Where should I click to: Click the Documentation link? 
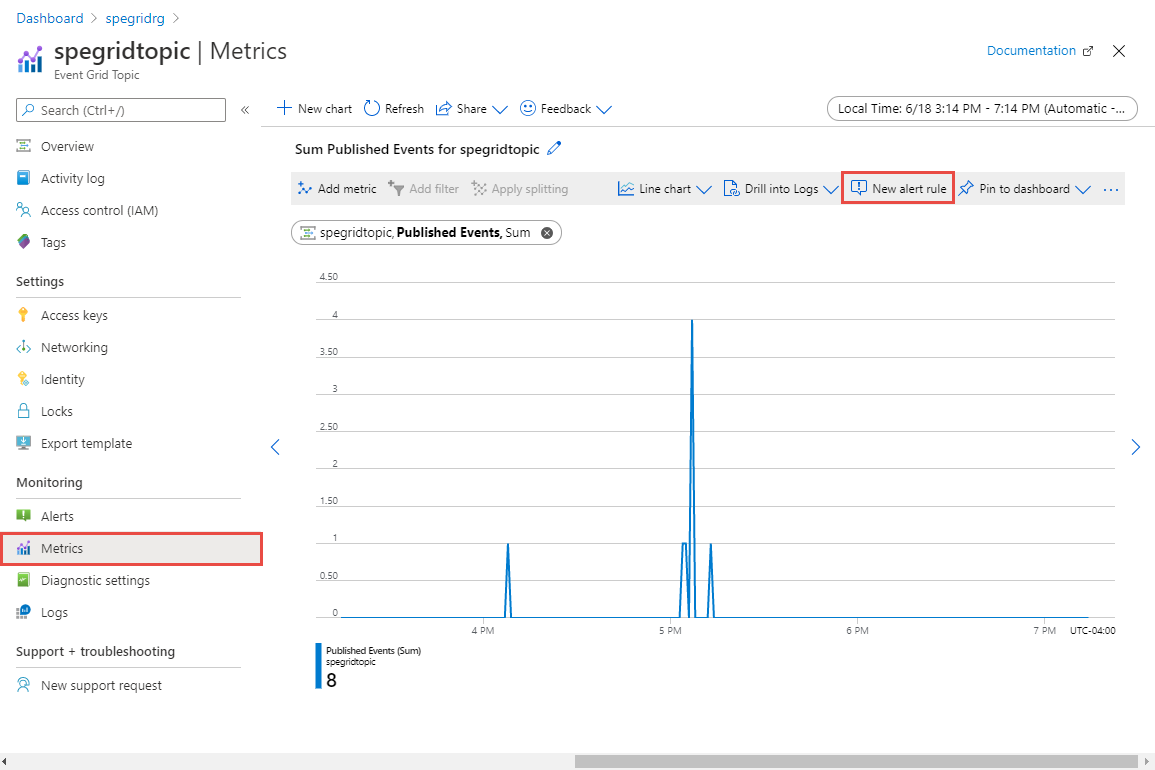1031,50
